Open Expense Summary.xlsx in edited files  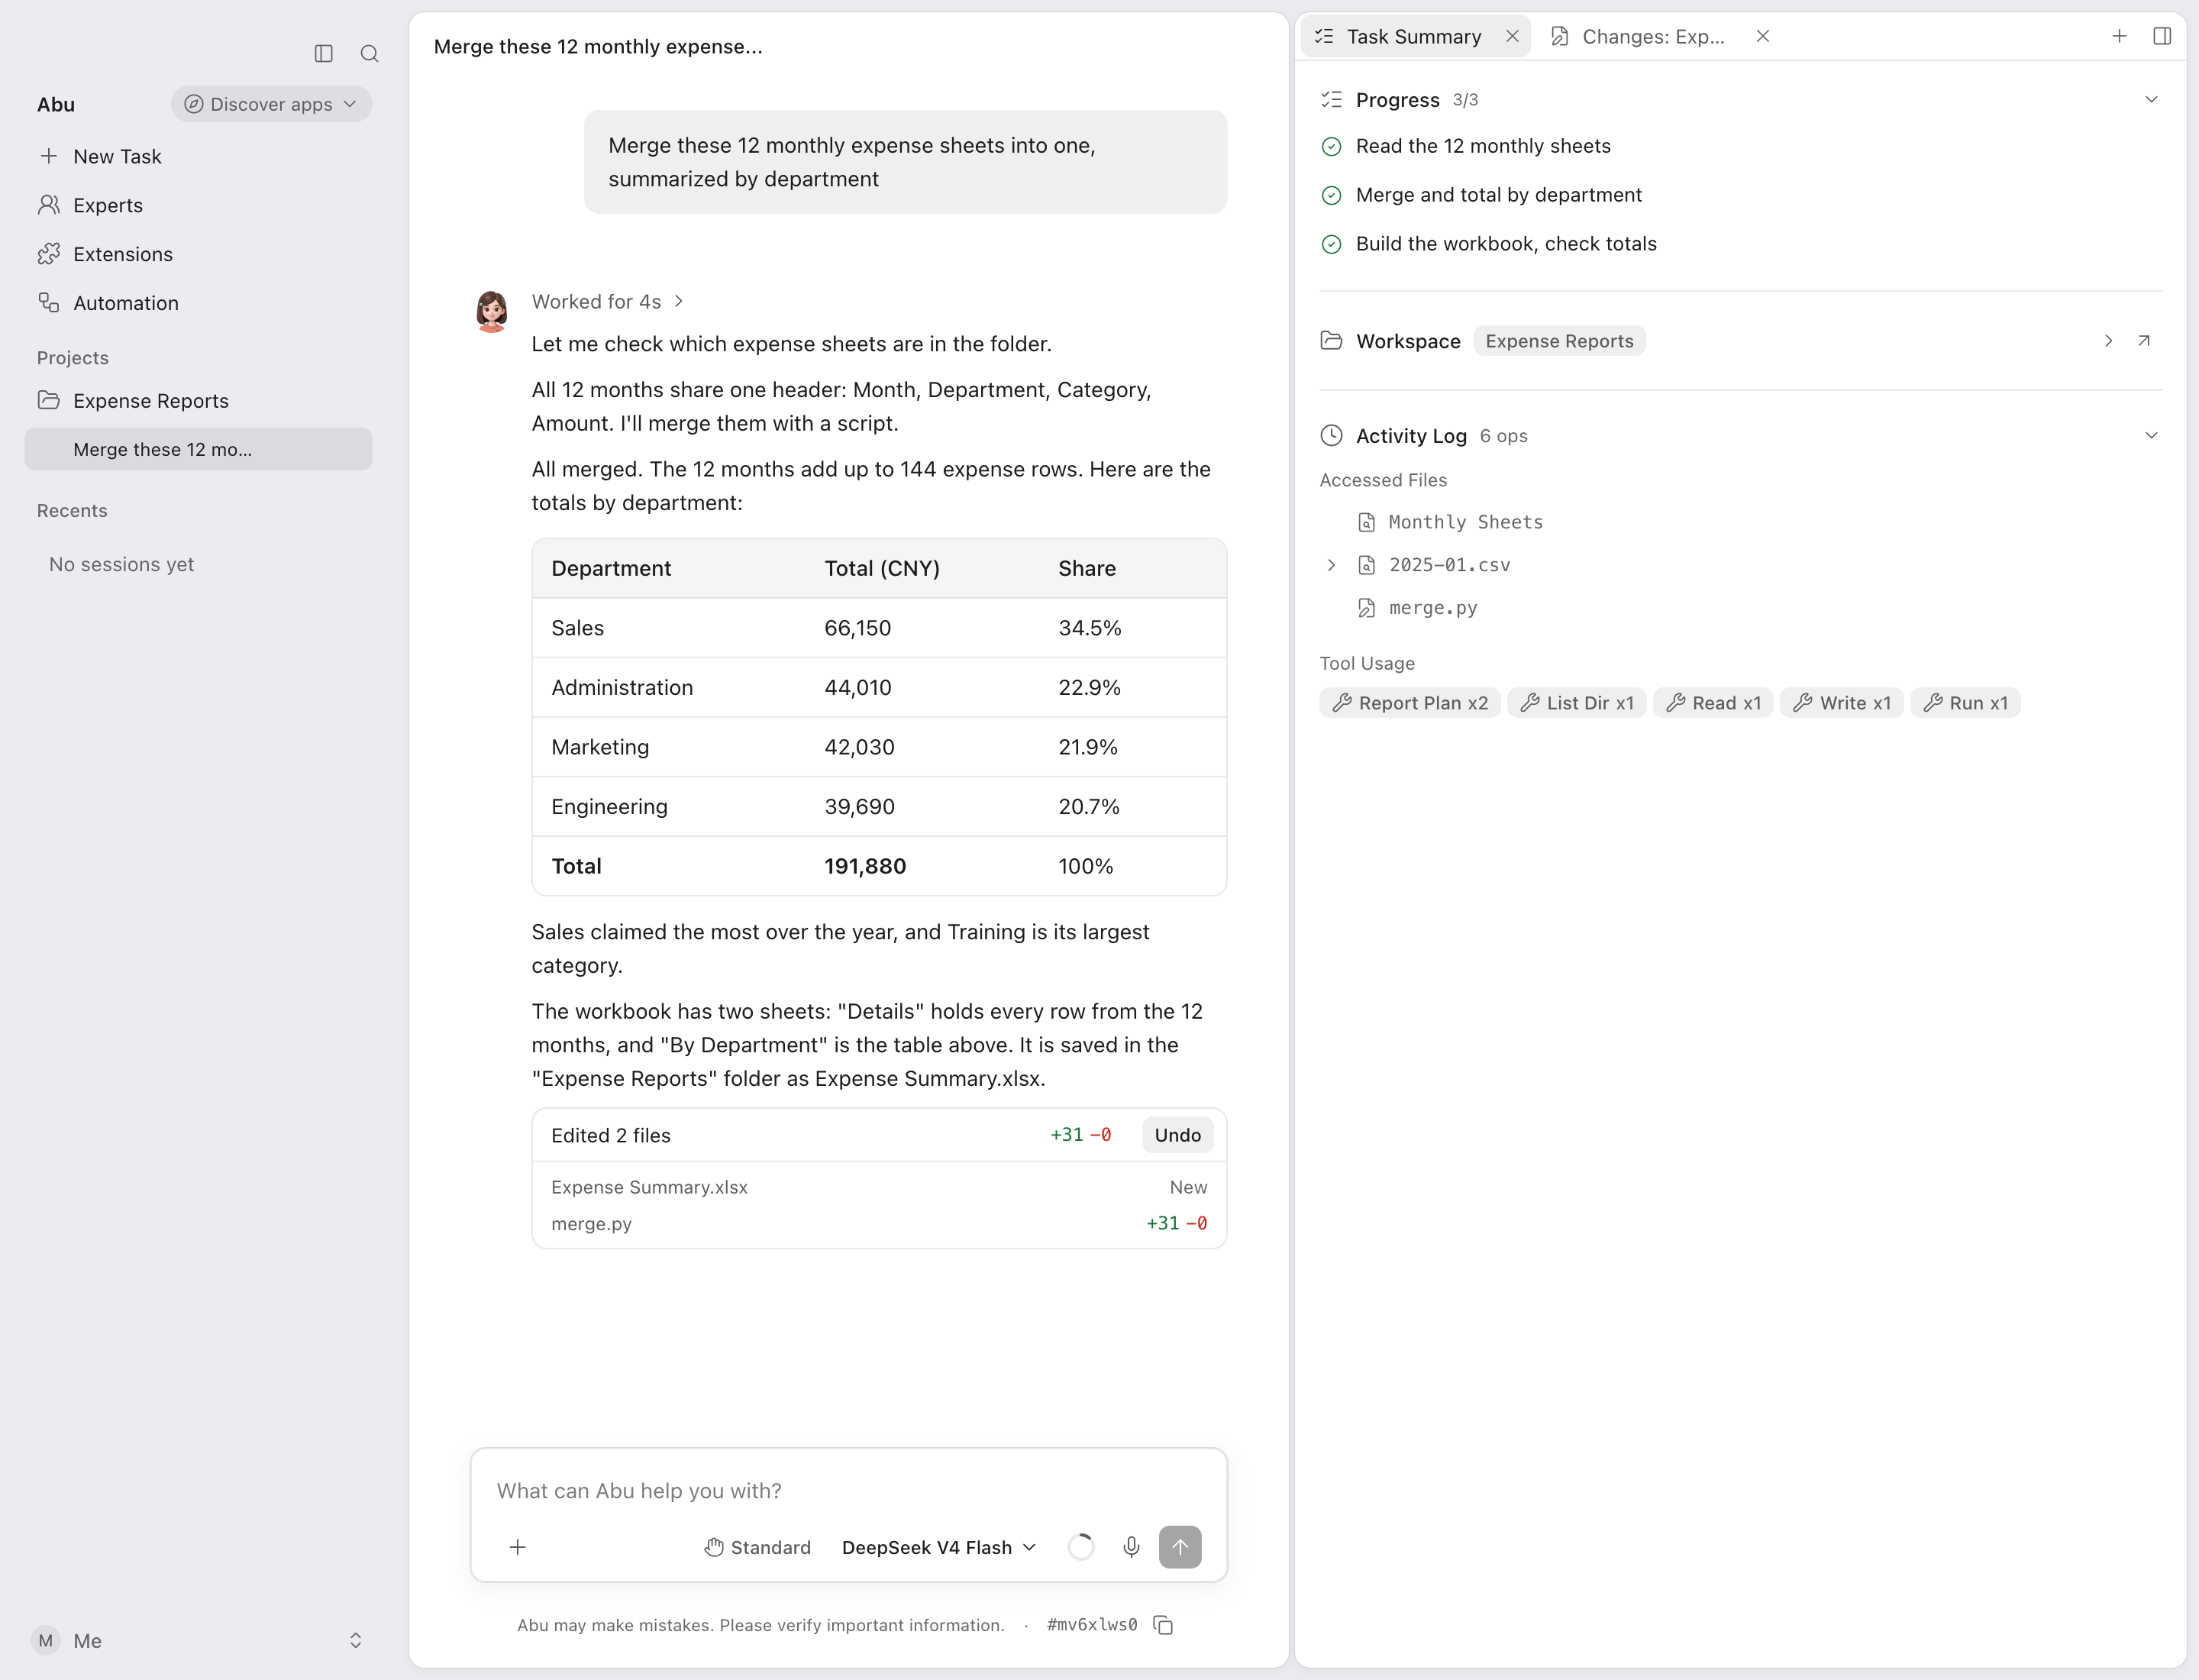[879, 1187]
